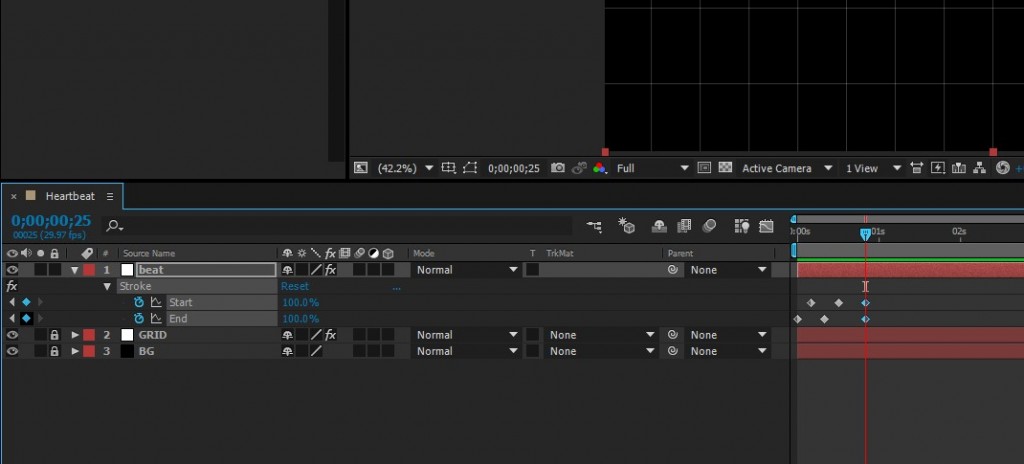Image resolution: width=1024 pixels, height=464 pixels.
Task: Unlock the GRID layer
Action: pyautogui.click(x=54, y=335)
